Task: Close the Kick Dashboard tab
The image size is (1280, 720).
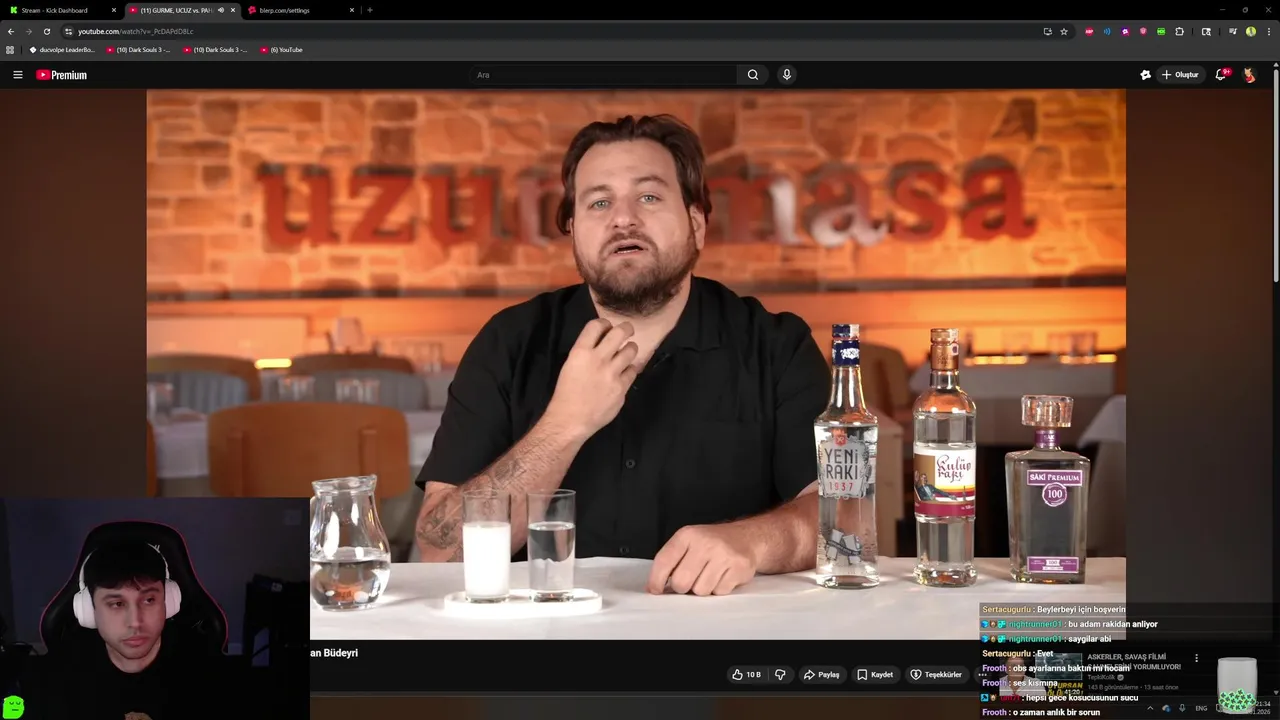Action: pyautogui.click(x=113, y=10)
